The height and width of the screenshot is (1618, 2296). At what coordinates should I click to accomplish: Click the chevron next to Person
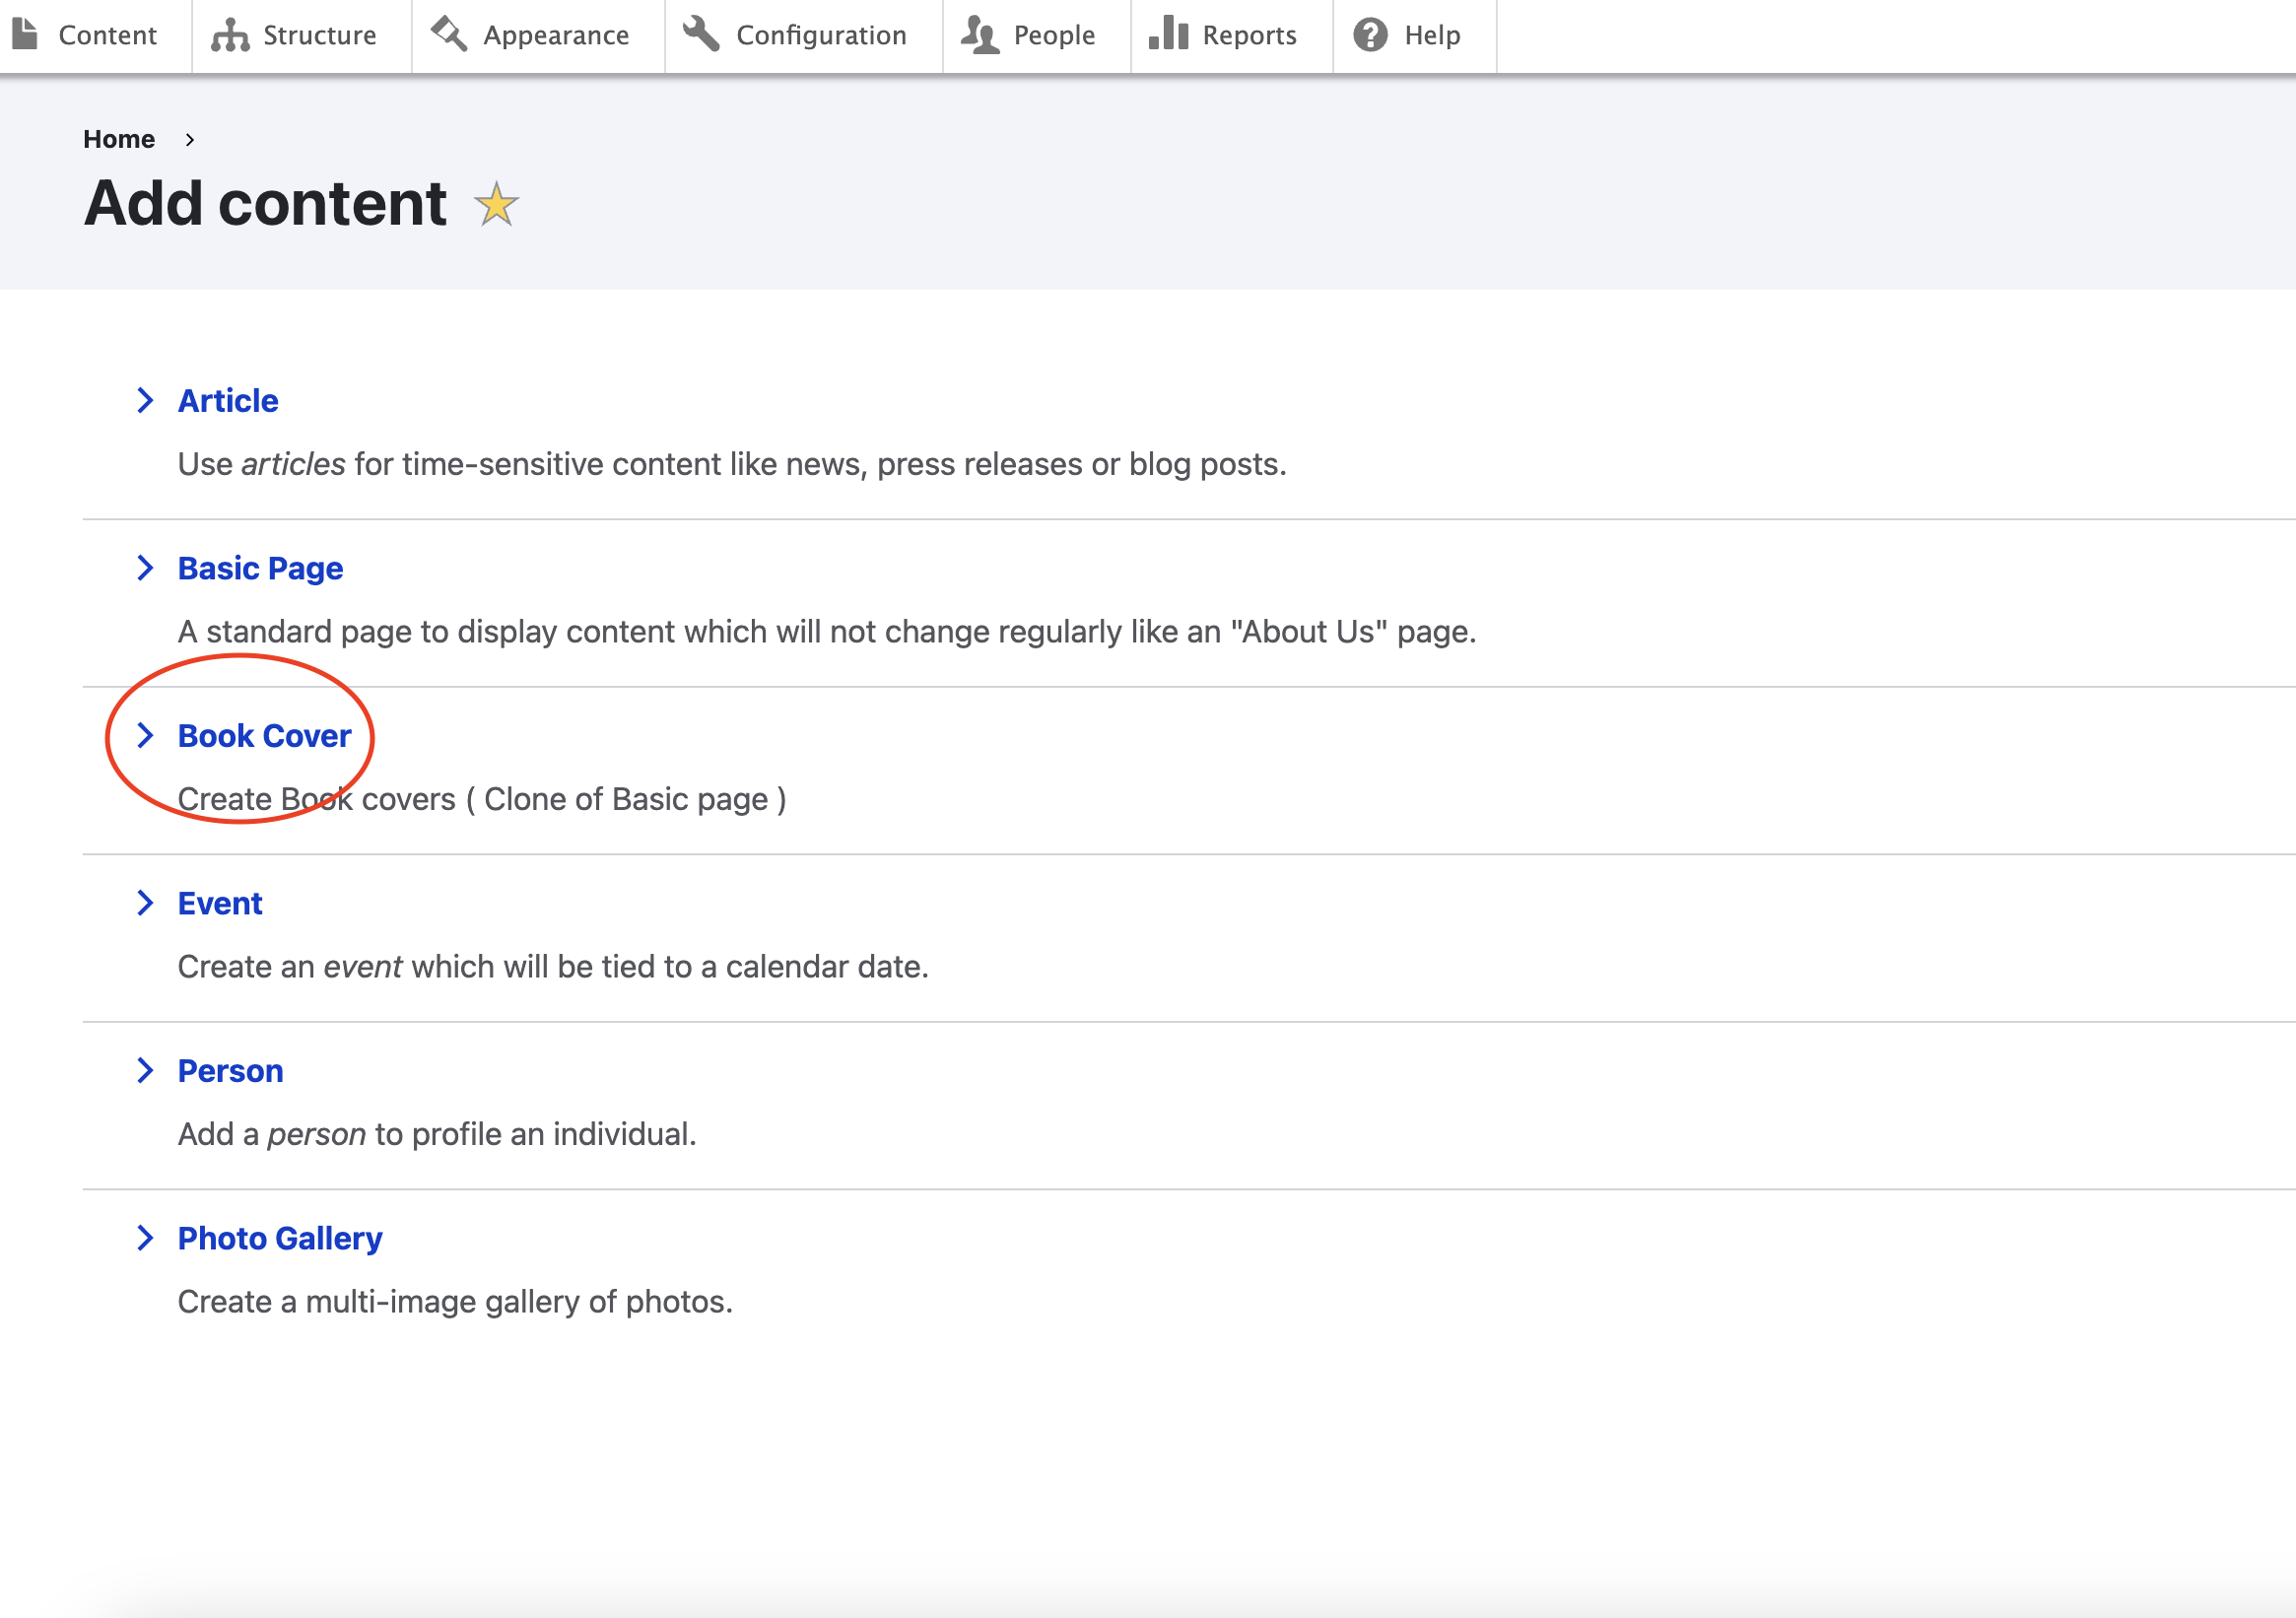tap(145, 1070)
